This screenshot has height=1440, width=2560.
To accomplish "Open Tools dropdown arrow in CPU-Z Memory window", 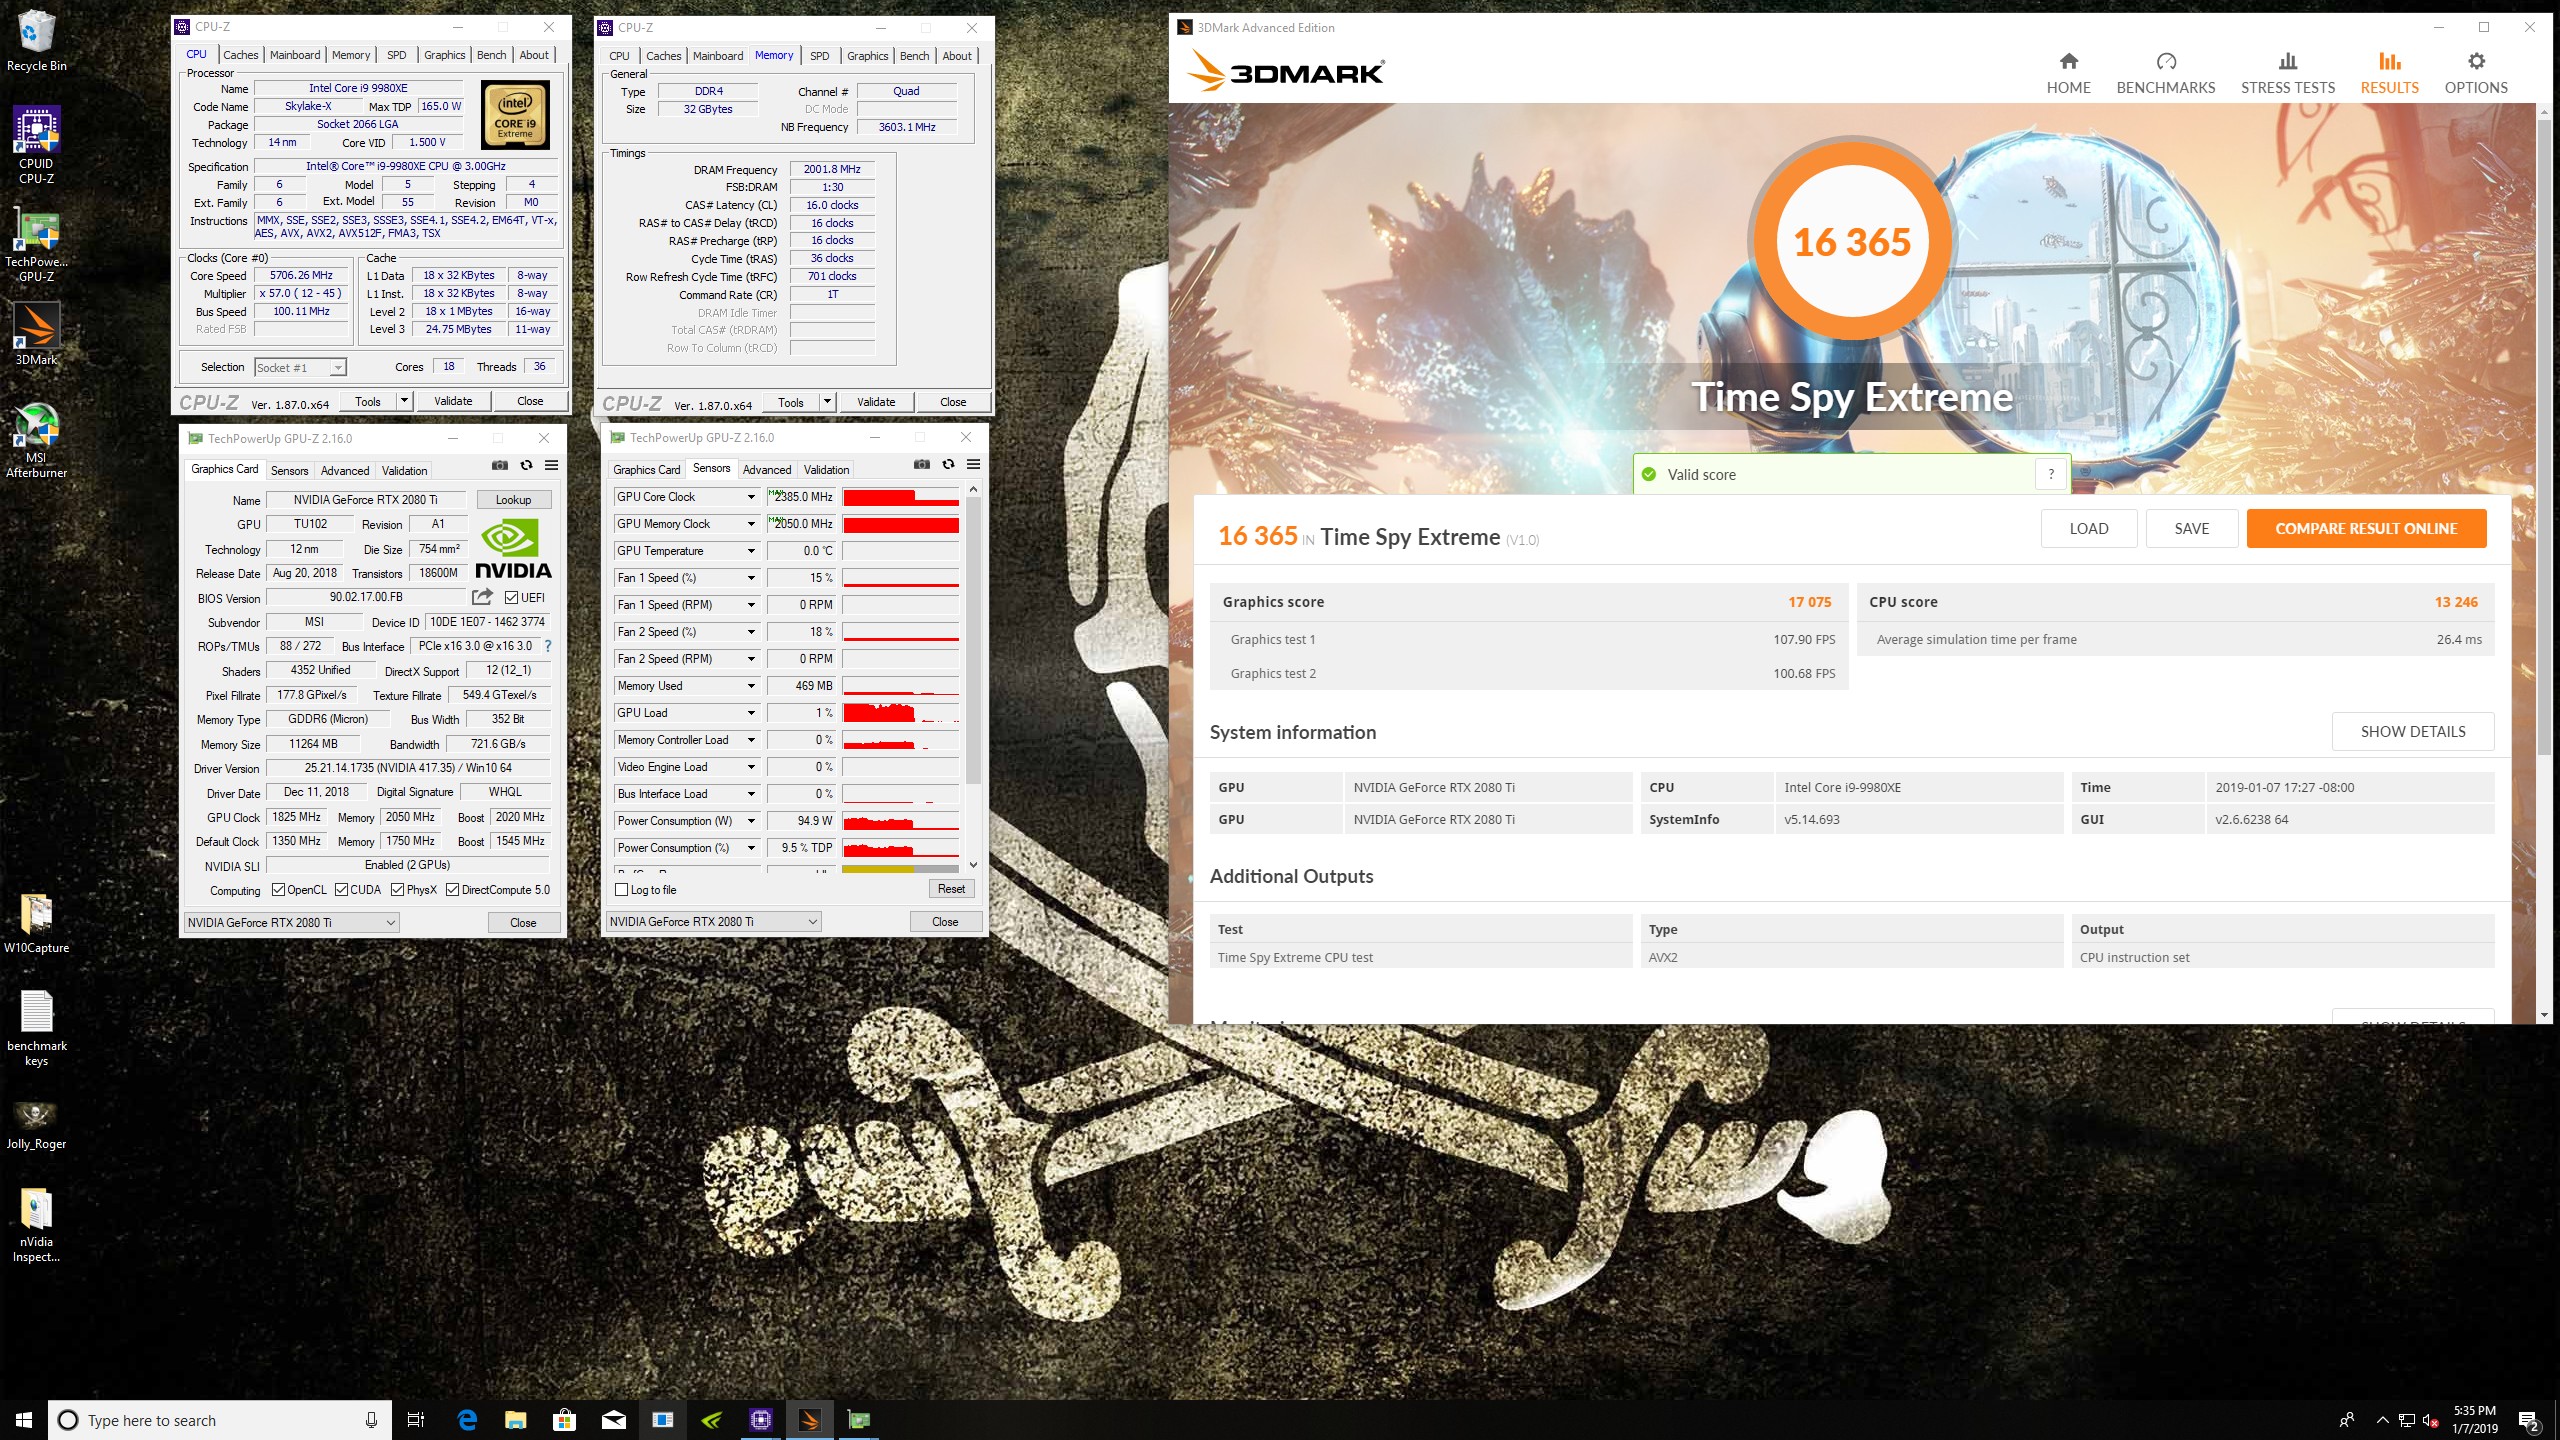I will 827,402.
